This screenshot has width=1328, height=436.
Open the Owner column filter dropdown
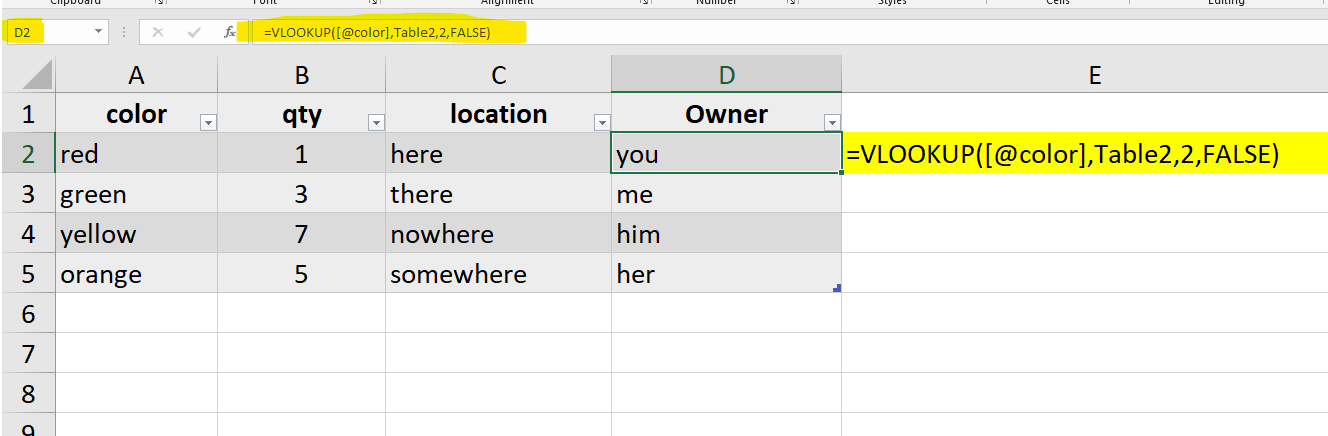click(832, 122)
